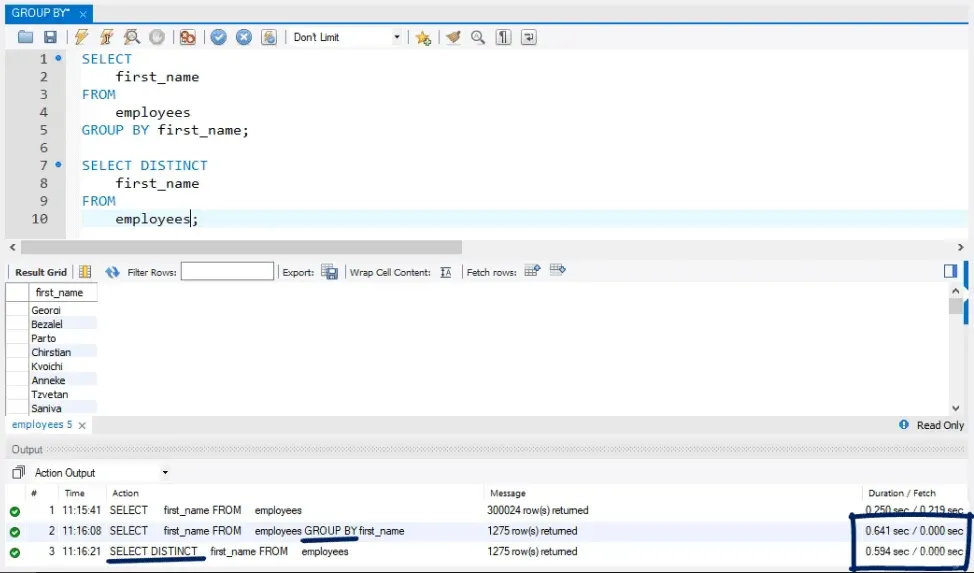Toggle Wrap Cell Content in result grid

coord(446,272)
